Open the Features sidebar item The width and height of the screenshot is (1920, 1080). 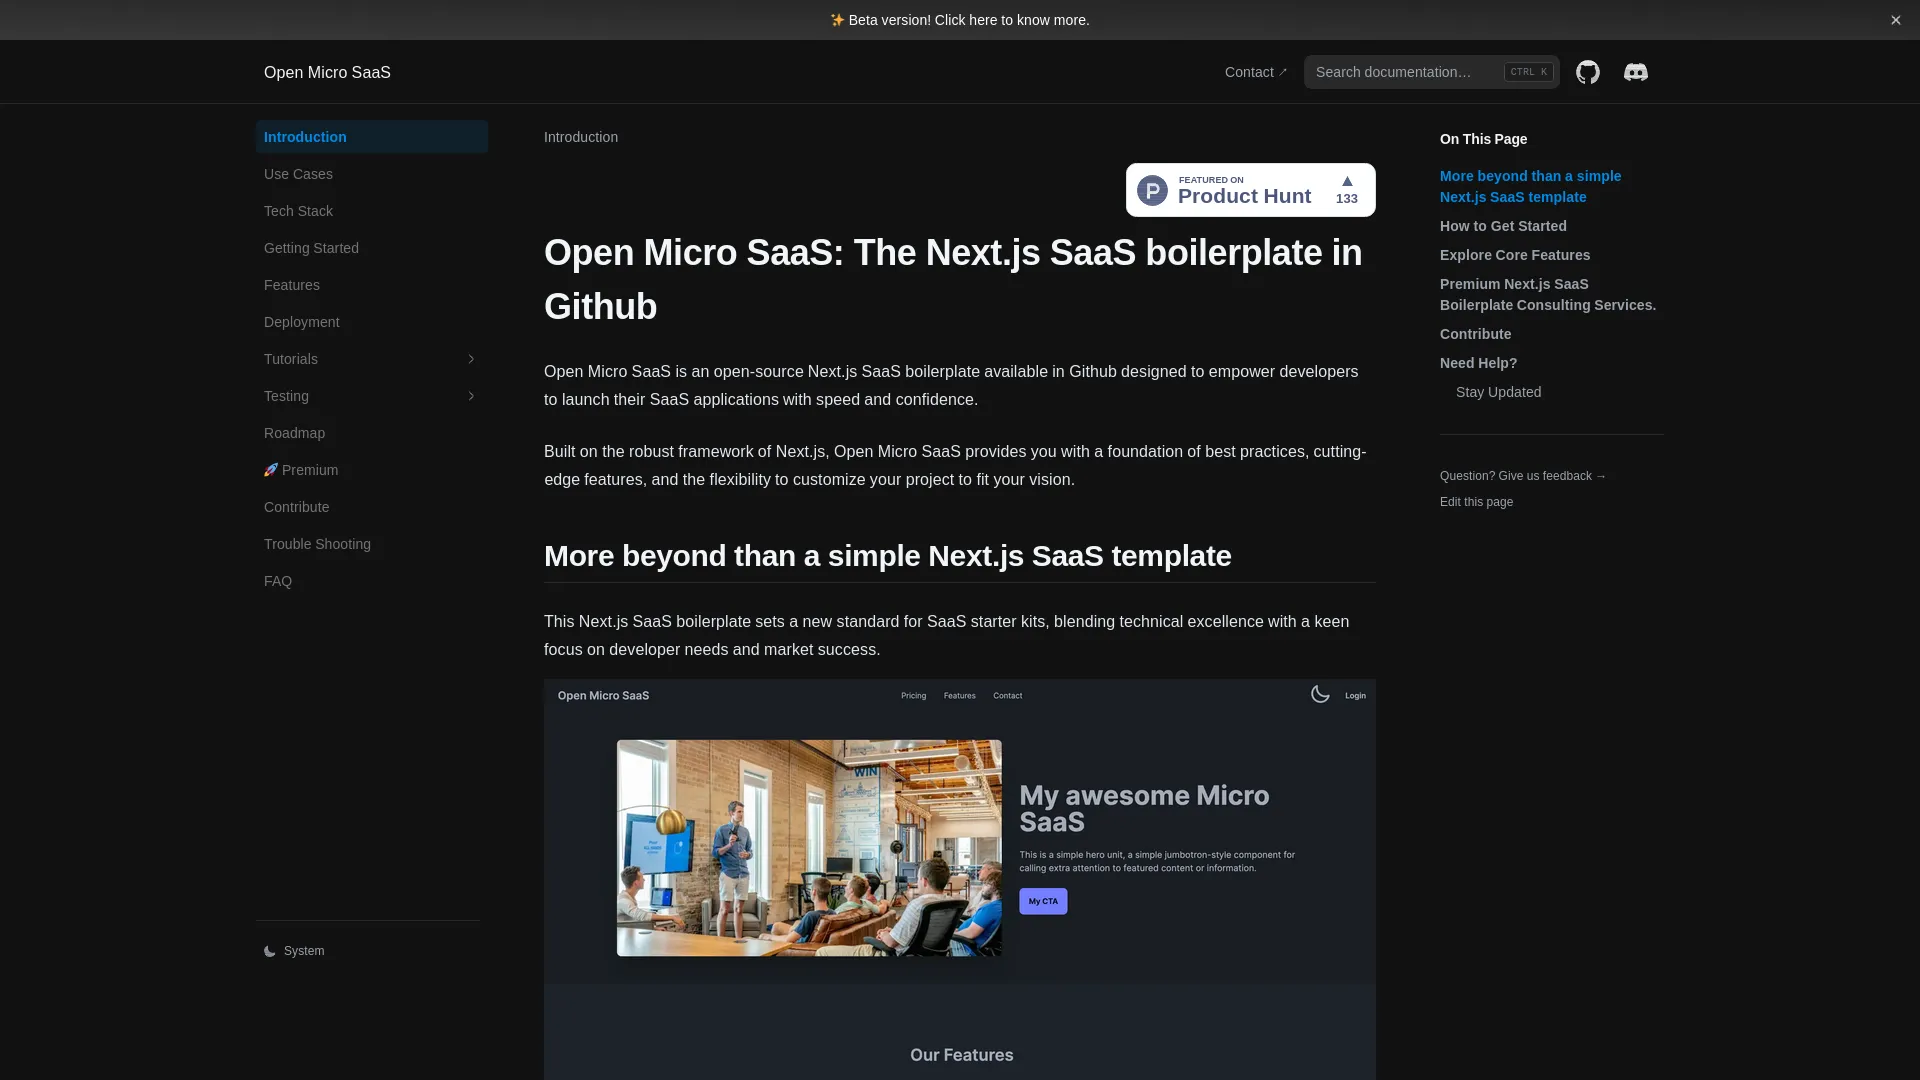pos(372,285)
